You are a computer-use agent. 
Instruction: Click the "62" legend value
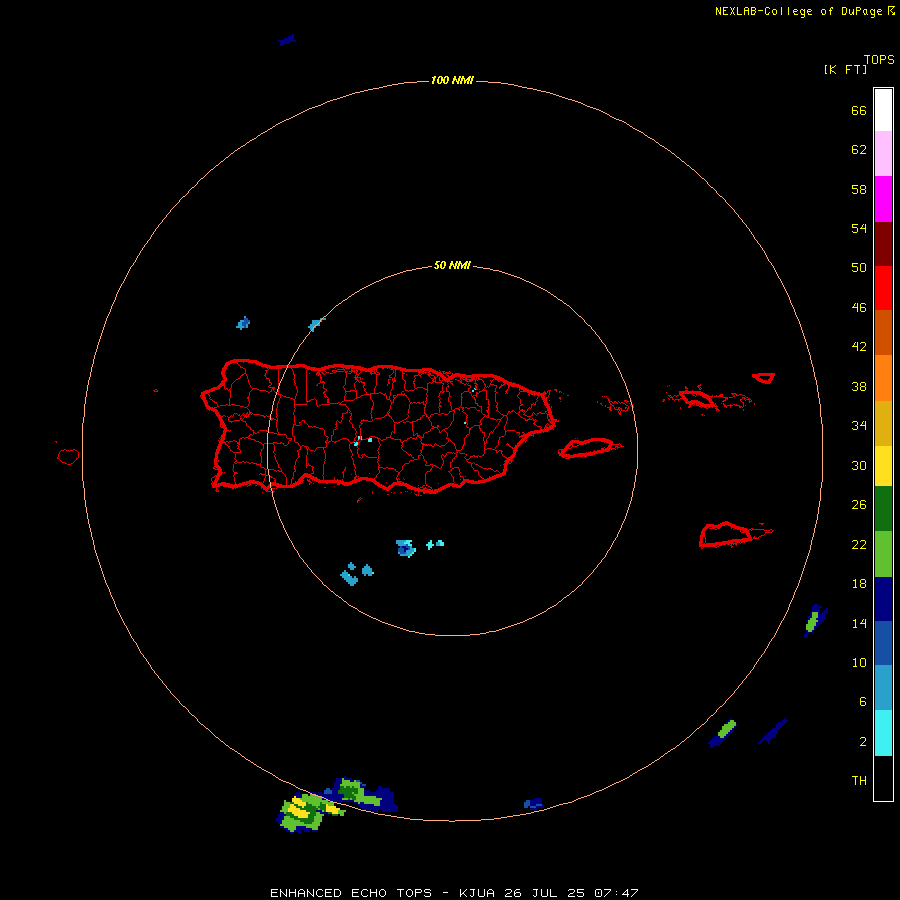coord(859,149)
